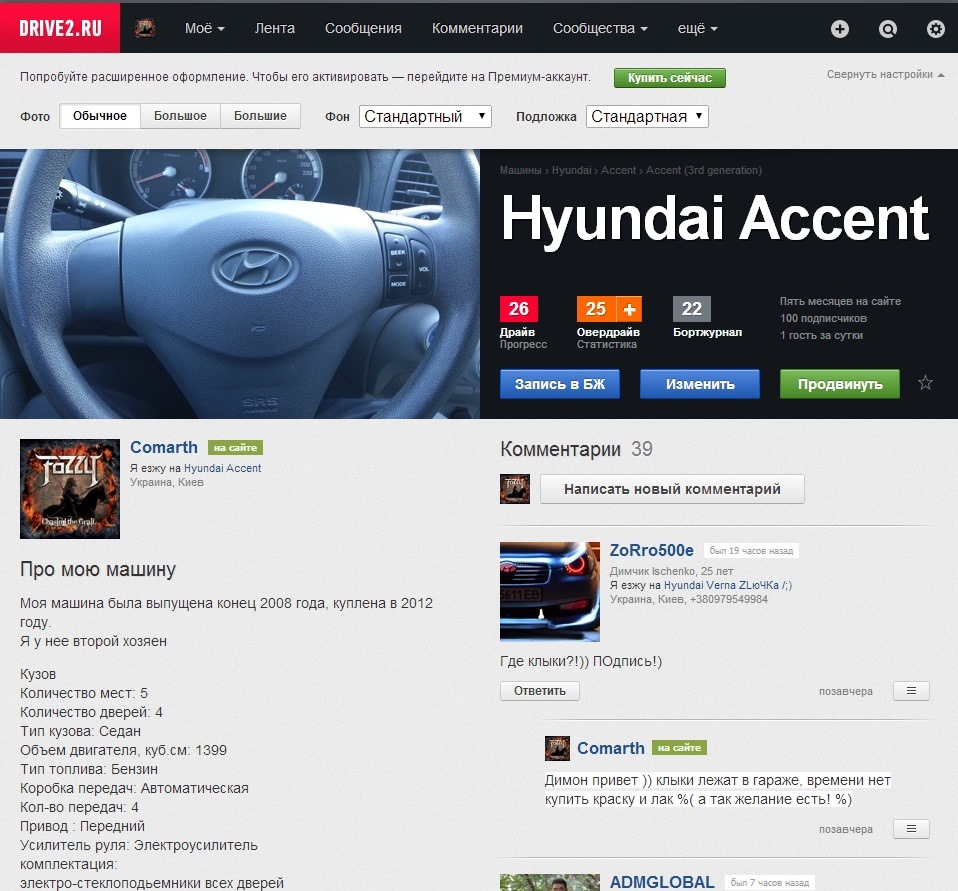This screenshot has width=958, height=891.
Task: Expand the Моё menu
Action: 205,28
